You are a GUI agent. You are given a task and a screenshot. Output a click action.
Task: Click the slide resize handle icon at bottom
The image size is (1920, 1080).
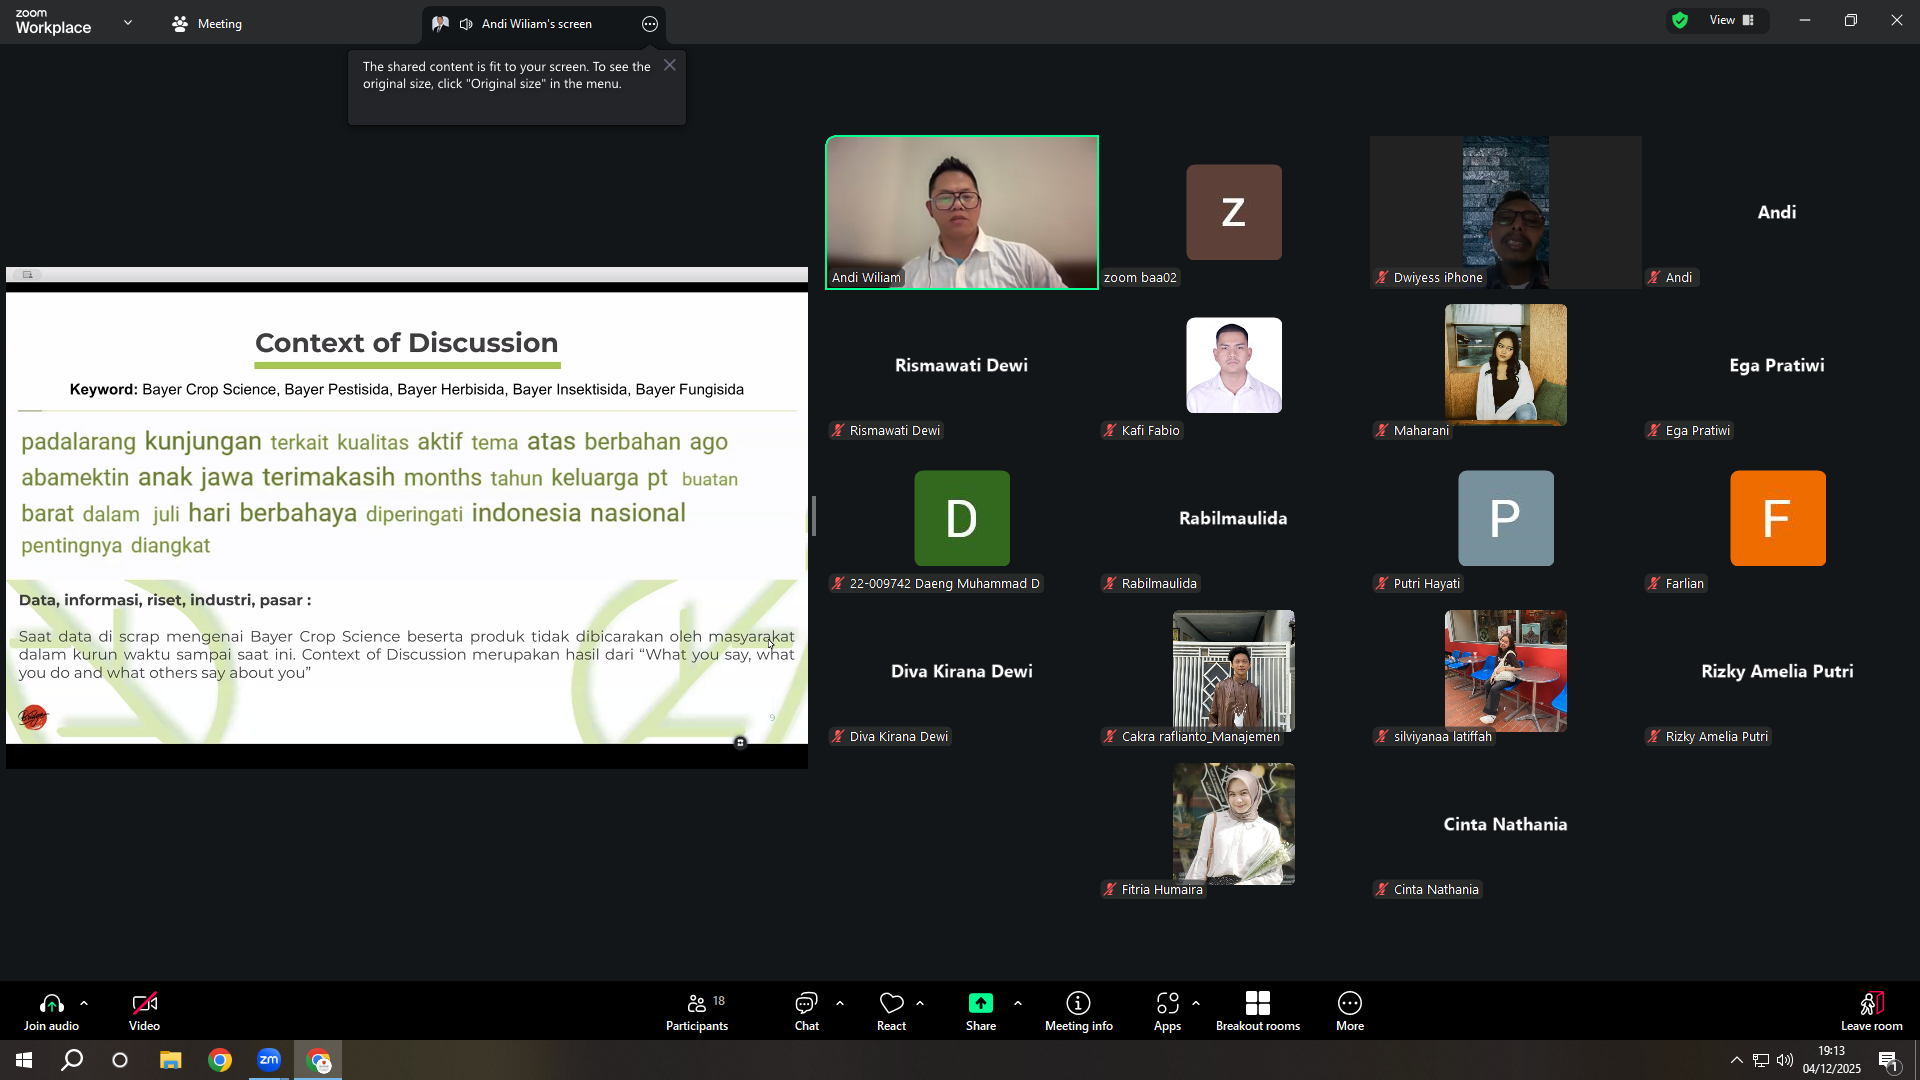click(740, 742)
